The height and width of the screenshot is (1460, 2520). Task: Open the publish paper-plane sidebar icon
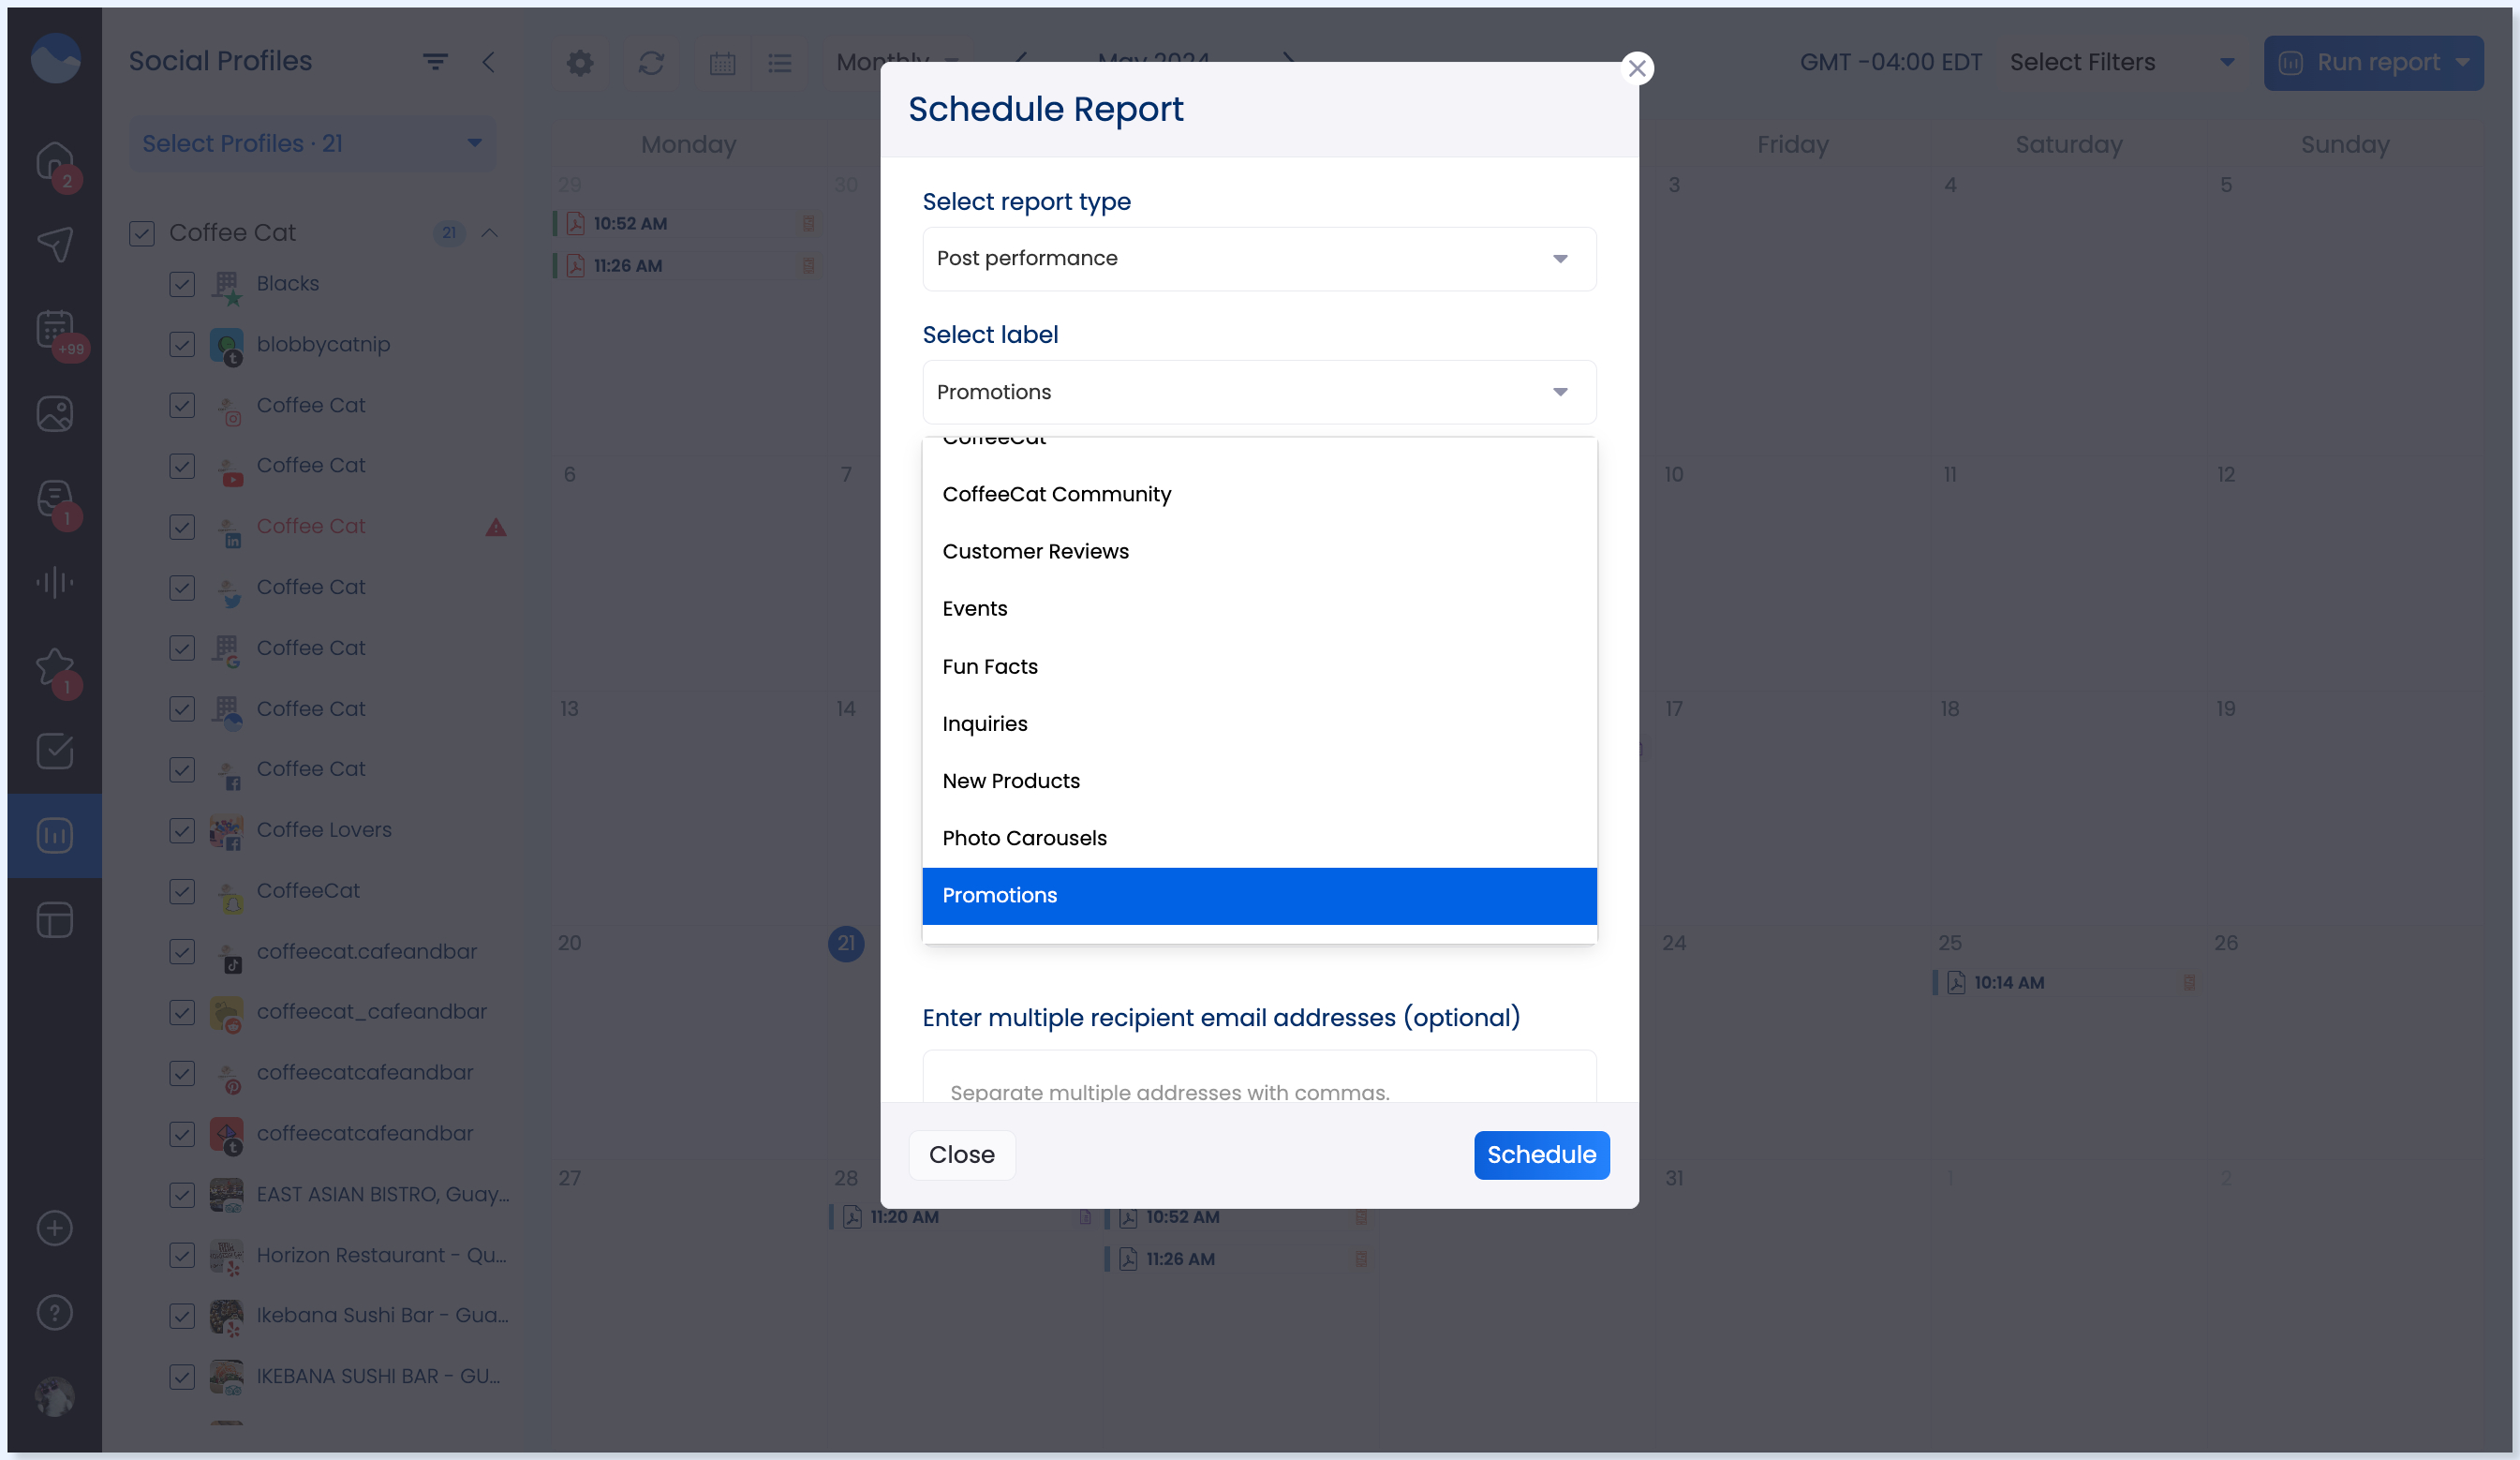click(x=55, y=245)
